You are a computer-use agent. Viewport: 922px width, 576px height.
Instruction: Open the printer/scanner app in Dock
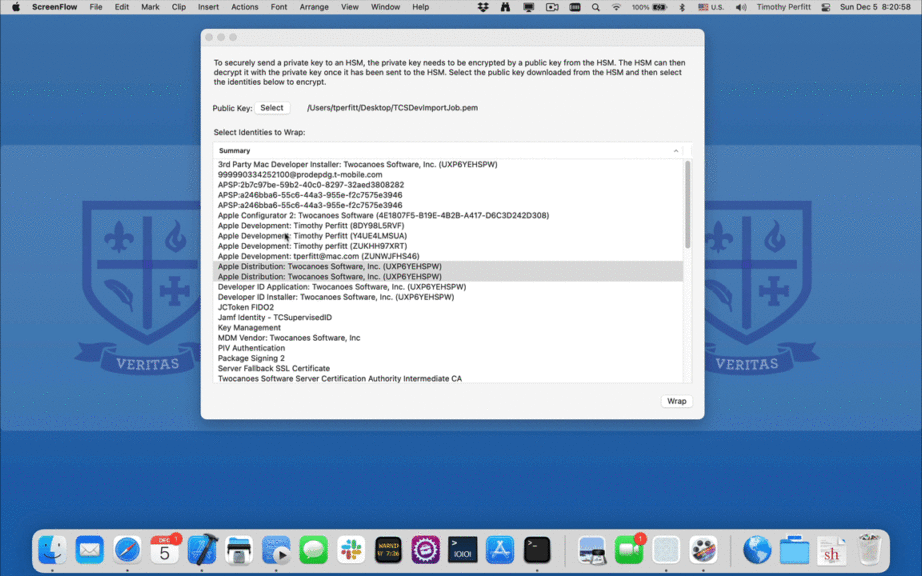[239, 550]
